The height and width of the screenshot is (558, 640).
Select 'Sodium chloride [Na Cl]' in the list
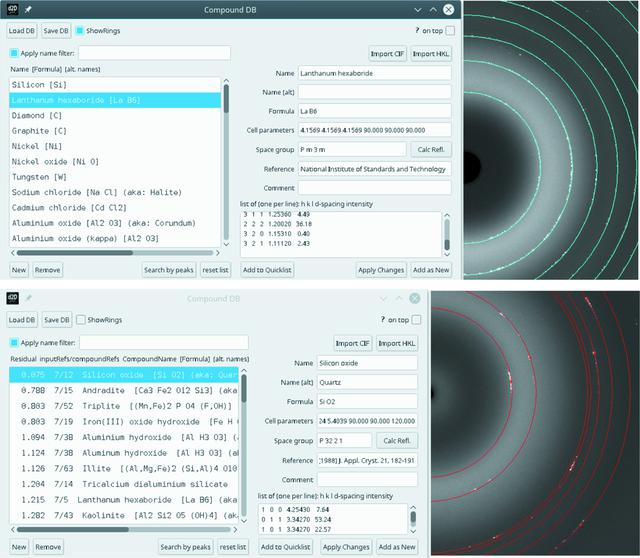(115, 192)
